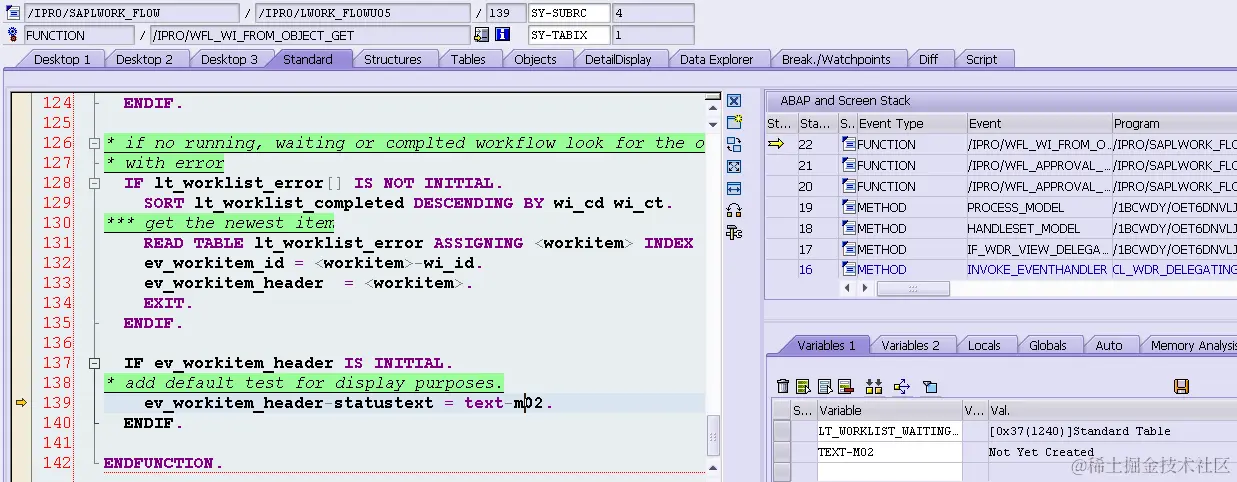Image resolution: width=1237 pixels, height=482 pixels.
Task: Click the headset services icon
Action: click(734, 210)
